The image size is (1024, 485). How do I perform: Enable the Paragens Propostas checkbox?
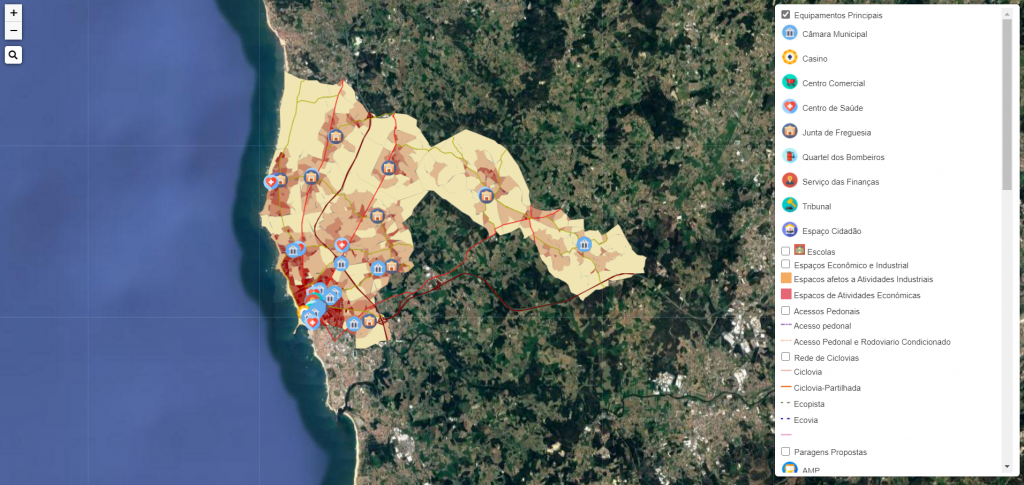tap(786, 451)
